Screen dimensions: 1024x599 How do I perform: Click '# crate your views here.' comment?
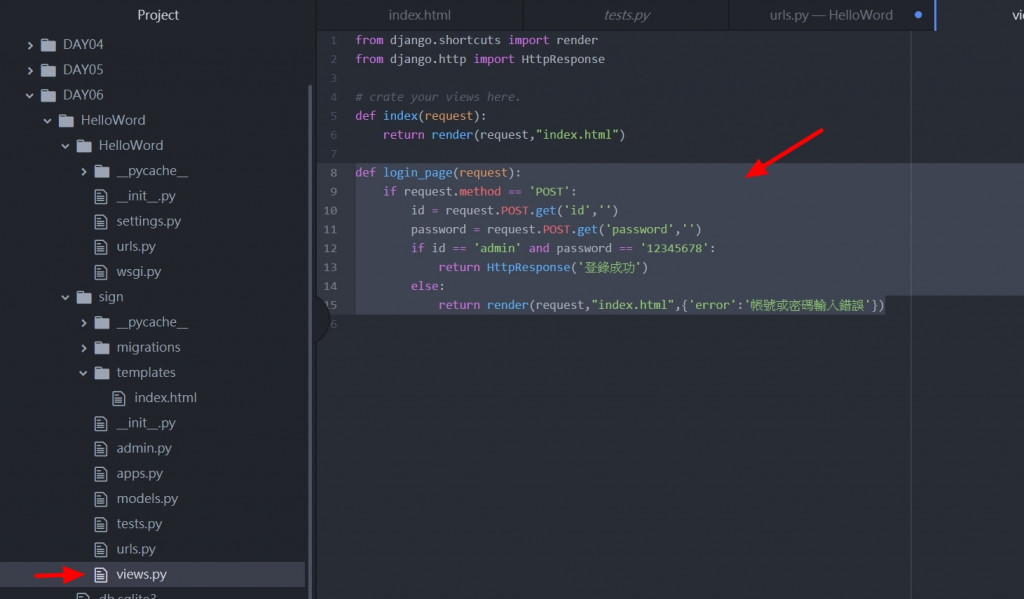438,97
